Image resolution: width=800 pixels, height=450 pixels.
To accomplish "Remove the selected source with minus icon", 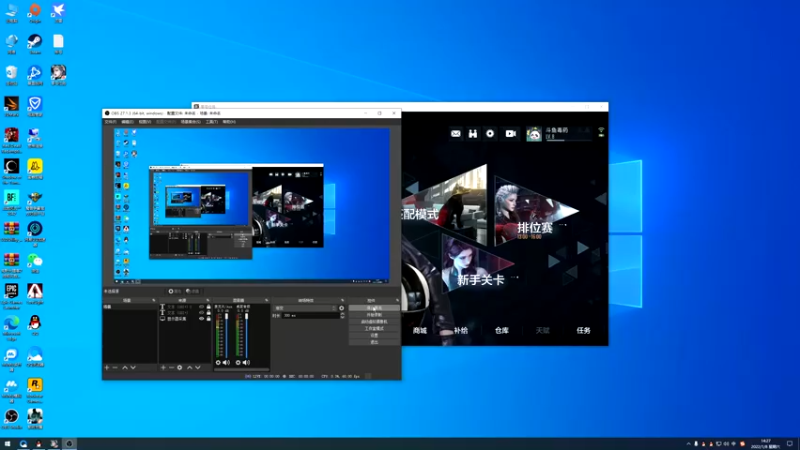I will pyautogui.click(x=171, y=367).
